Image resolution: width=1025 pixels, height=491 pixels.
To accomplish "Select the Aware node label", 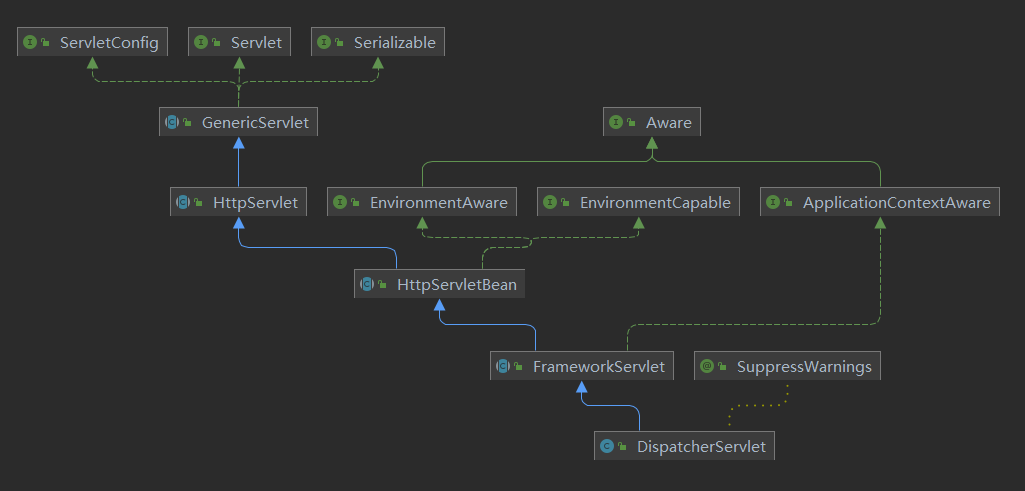I will click(669, 122).
